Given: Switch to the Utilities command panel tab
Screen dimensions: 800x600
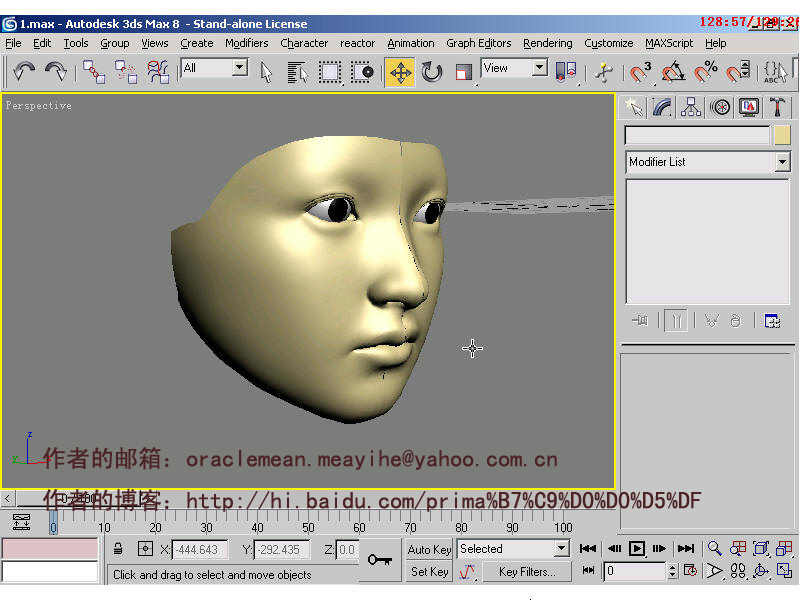Looking at the screenshot, I should point(778,108).
